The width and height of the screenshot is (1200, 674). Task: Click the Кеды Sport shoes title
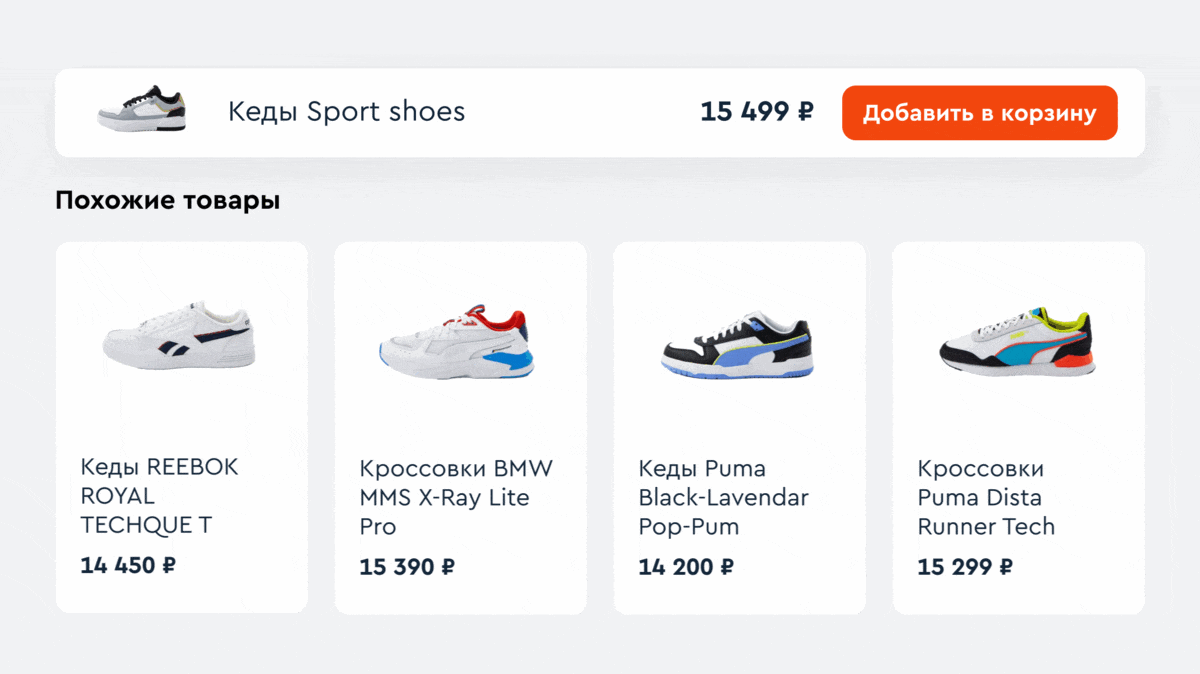[x=346, y=111]
